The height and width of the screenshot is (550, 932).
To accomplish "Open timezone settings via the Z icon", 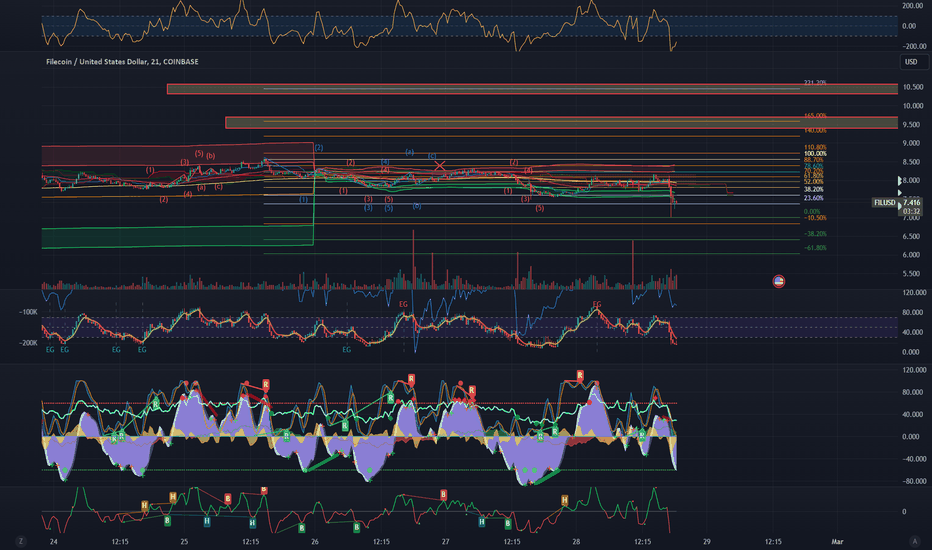I will [21, 541].
